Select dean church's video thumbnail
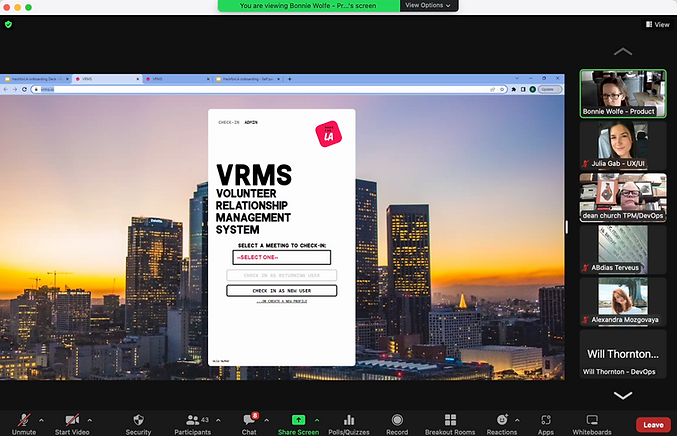Image resolution: width=677 pixels, height=436 pixels. 623,198
